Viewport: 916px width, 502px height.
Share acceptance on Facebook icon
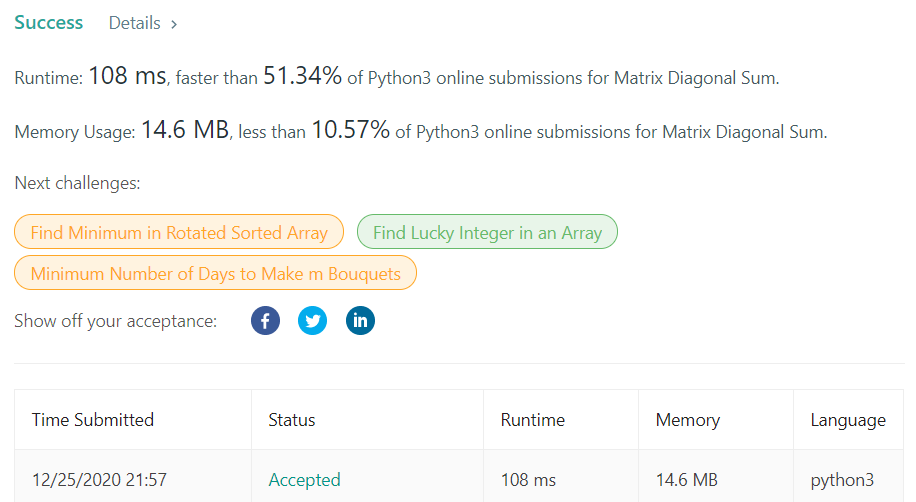click(265, 320)
